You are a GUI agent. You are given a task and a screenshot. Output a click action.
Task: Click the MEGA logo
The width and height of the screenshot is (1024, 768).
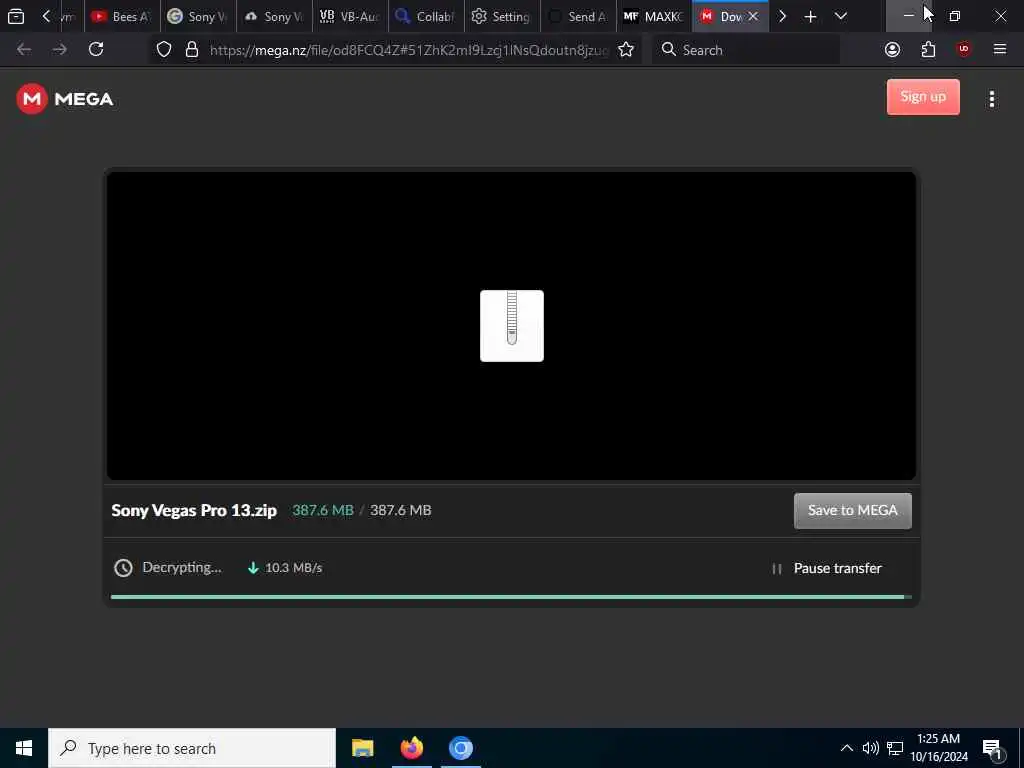[65, 99]
